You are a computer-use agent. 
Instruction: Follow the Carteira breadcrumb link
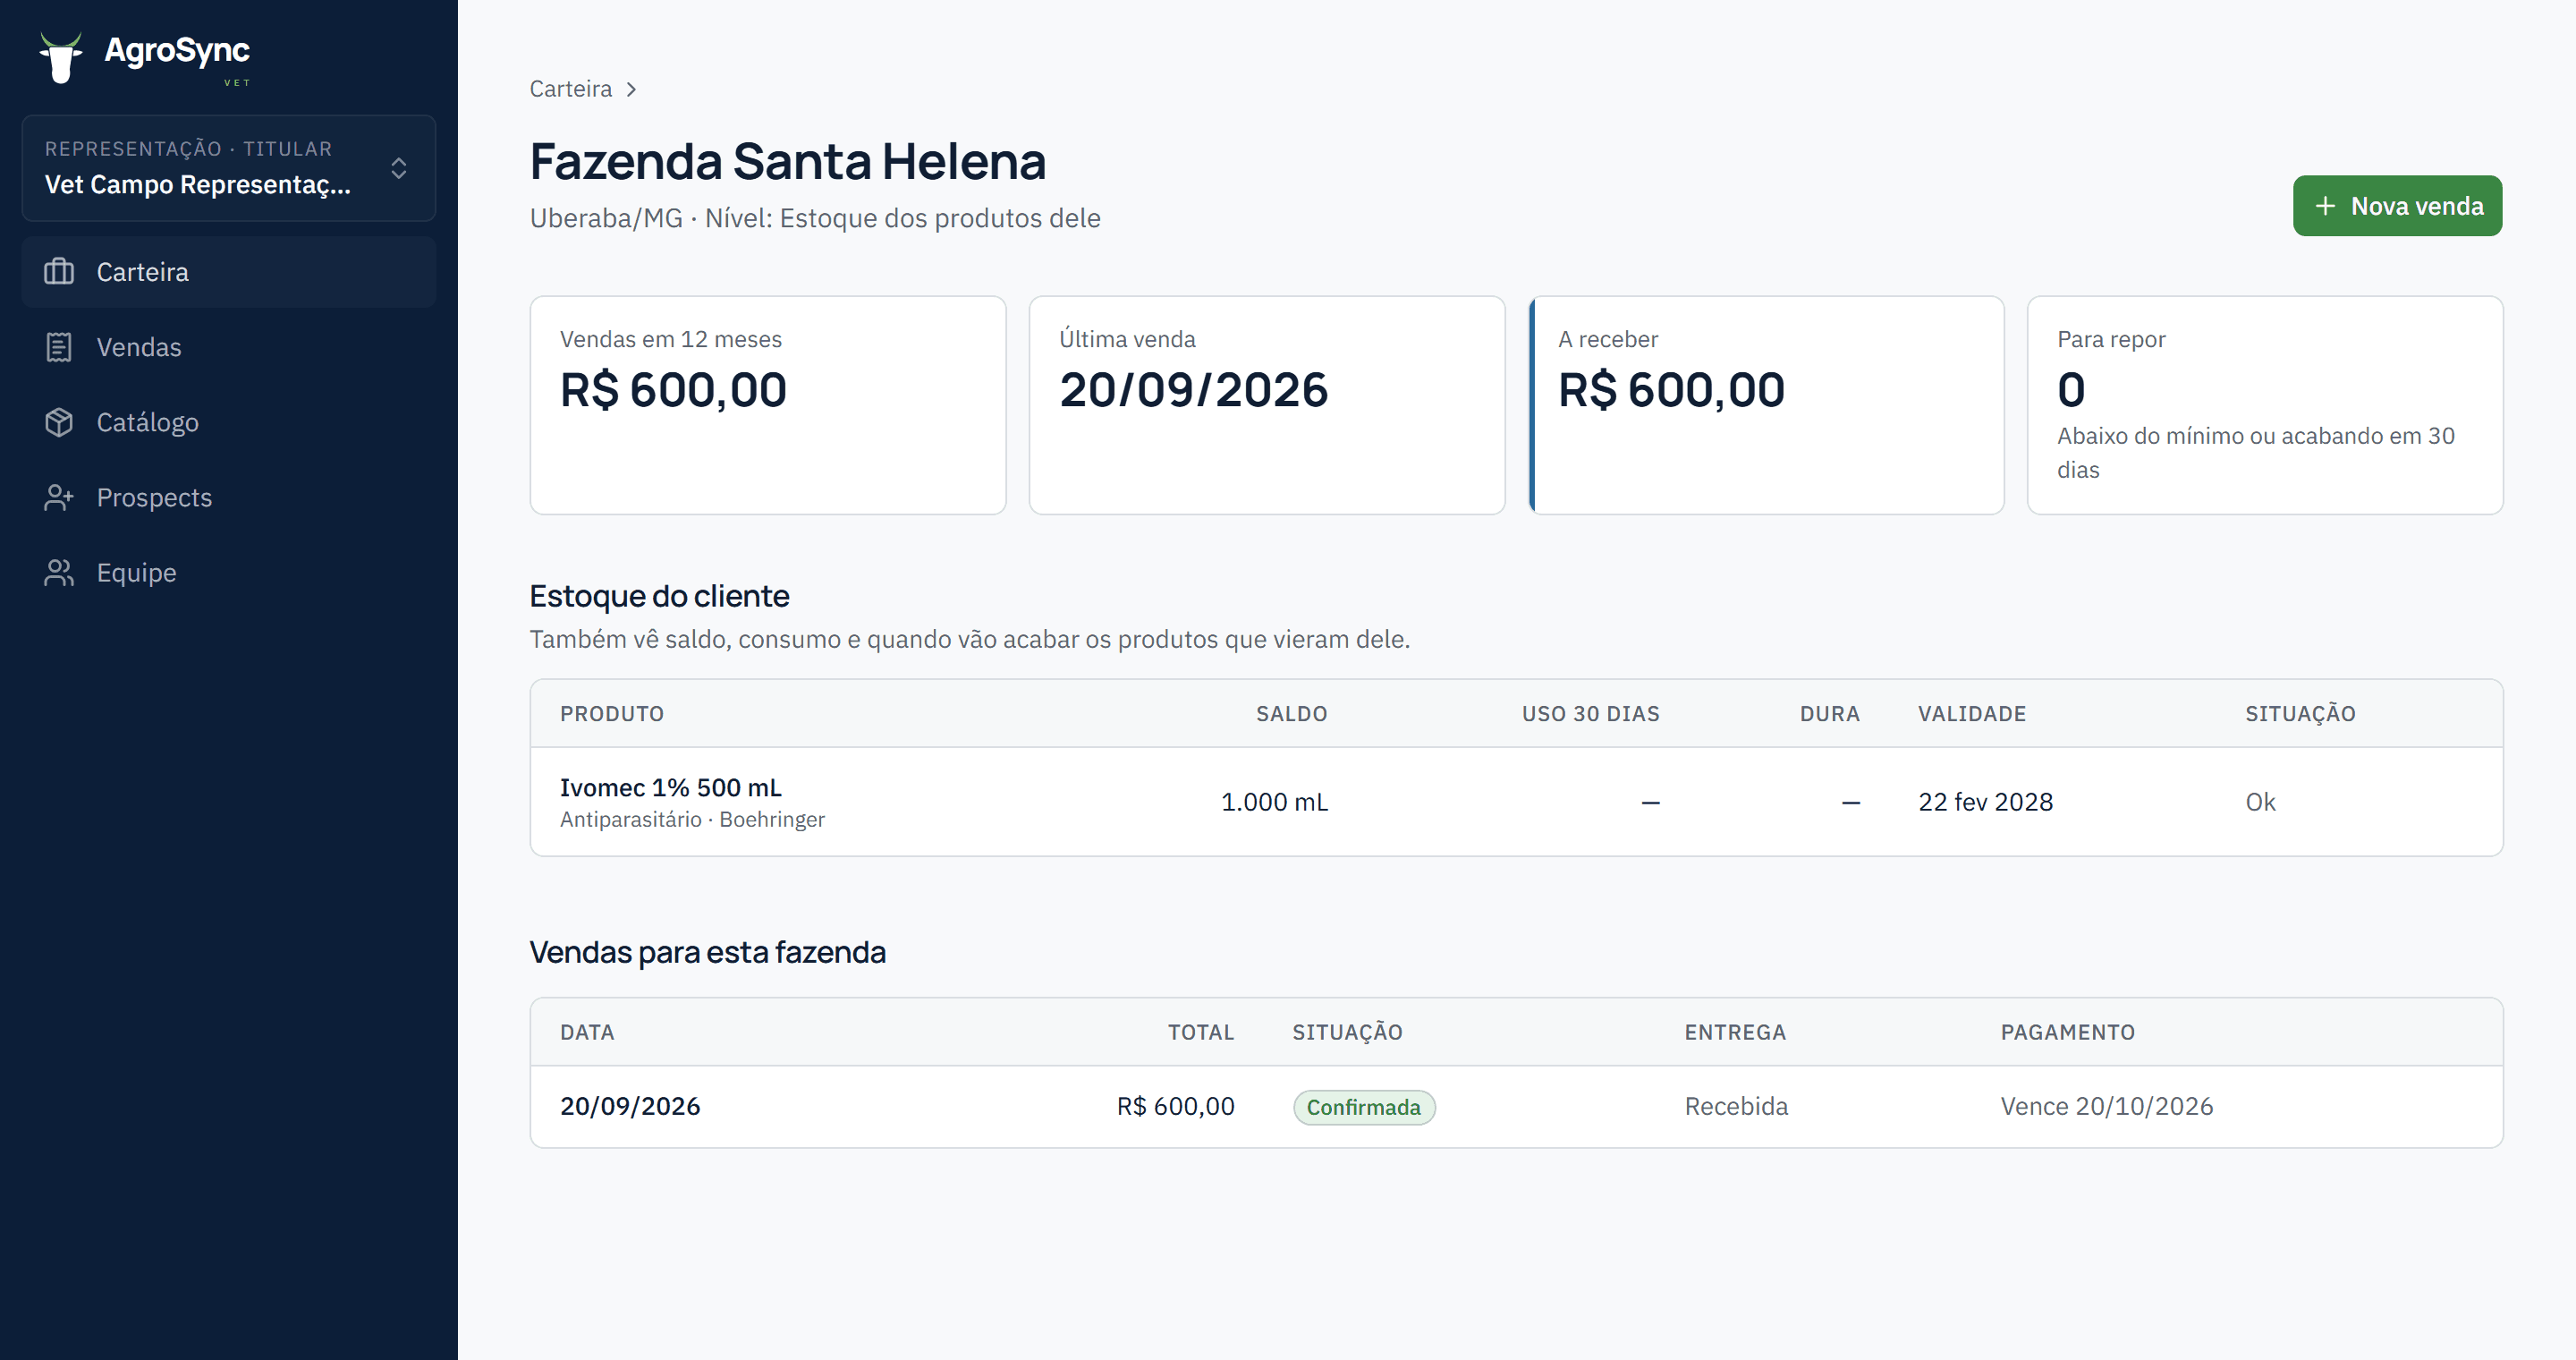[570, 89]
